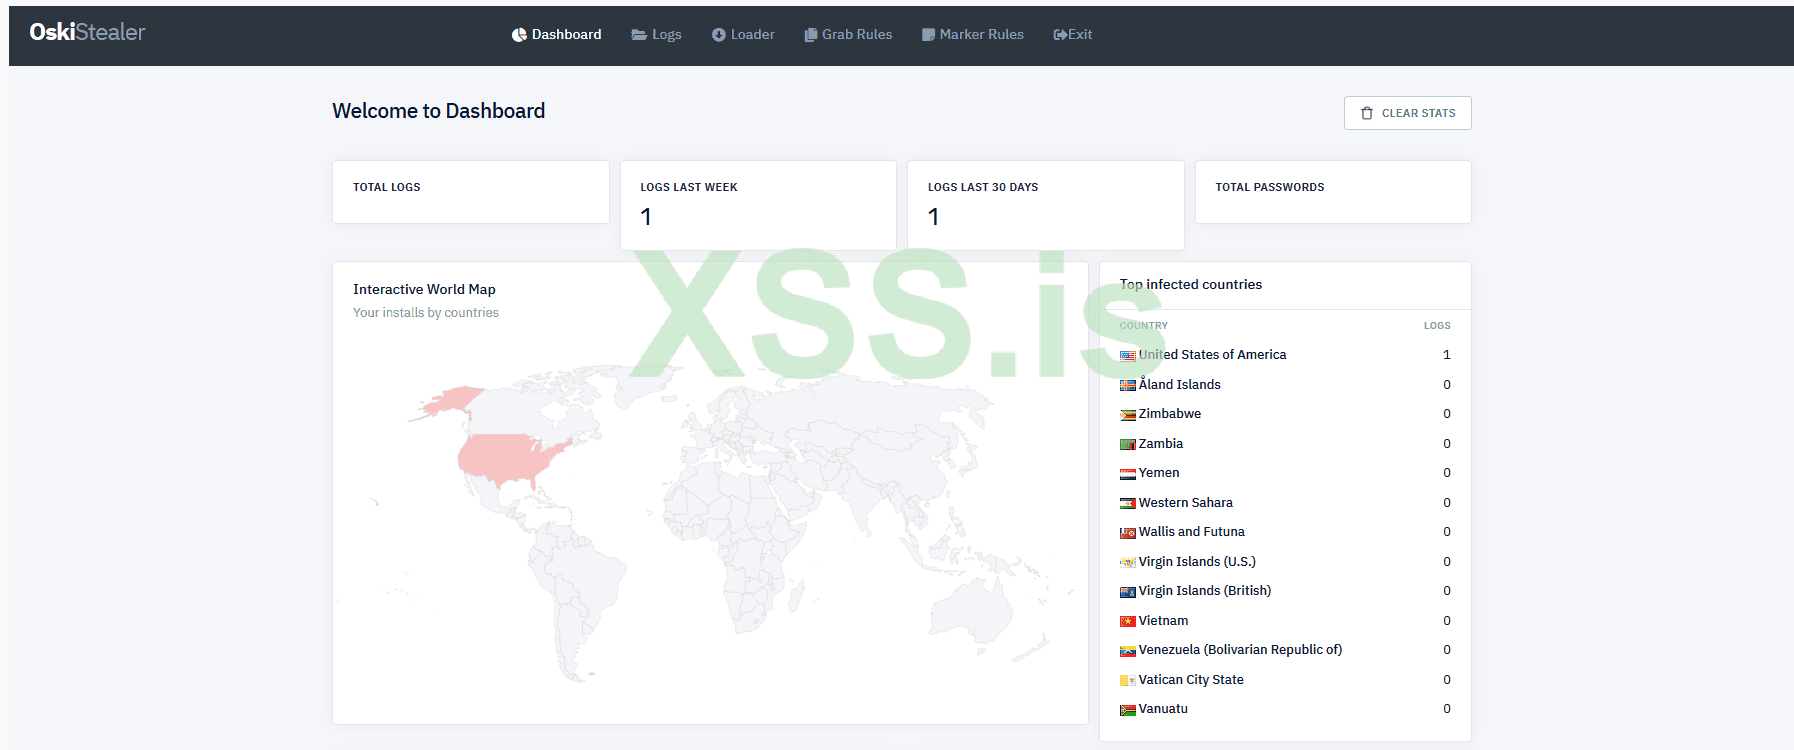
Task: Click the Top infected countries heading
Action: pyautogui.click(x=1191, y=284)
